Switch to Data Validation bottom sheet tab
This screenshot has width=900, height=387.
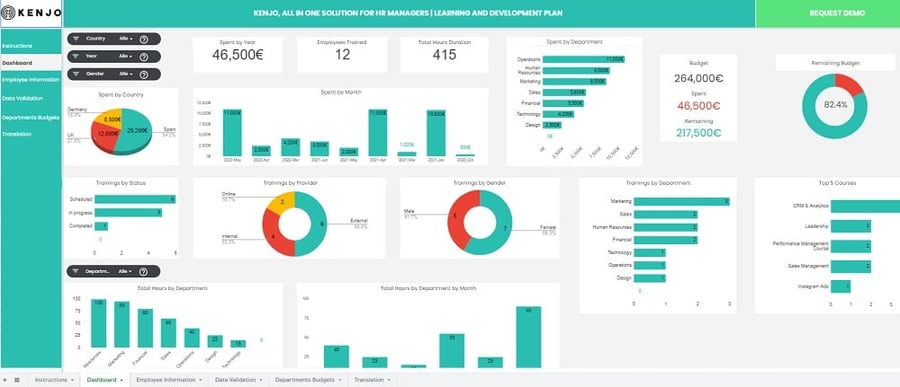[238, 380]
